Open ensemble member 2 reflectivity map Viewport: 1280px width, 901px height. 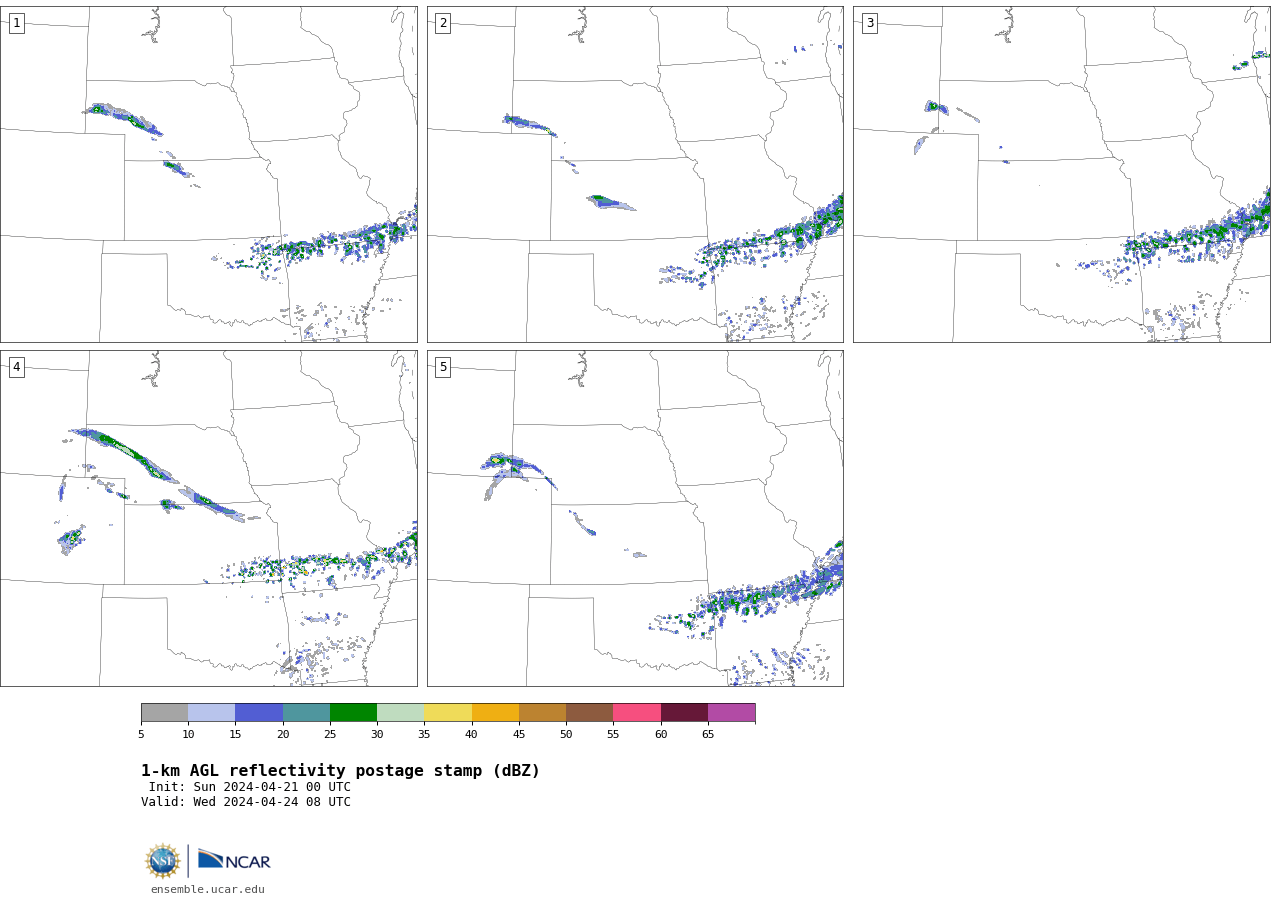(635, 174)
